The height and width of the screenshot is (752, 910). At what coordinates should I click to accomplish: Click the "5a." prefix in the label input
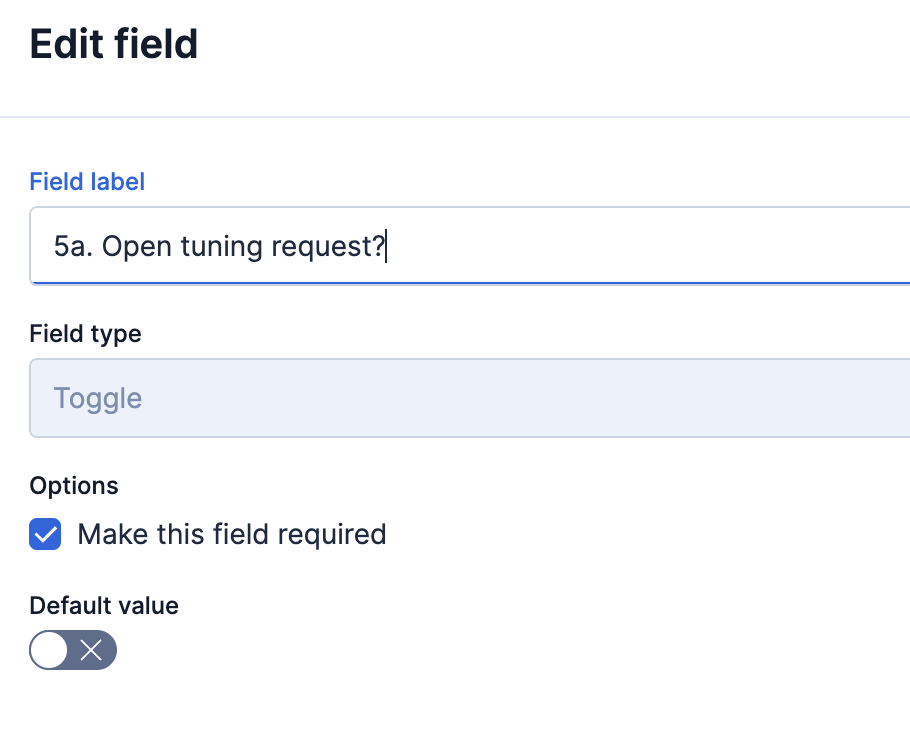point(73,246)
